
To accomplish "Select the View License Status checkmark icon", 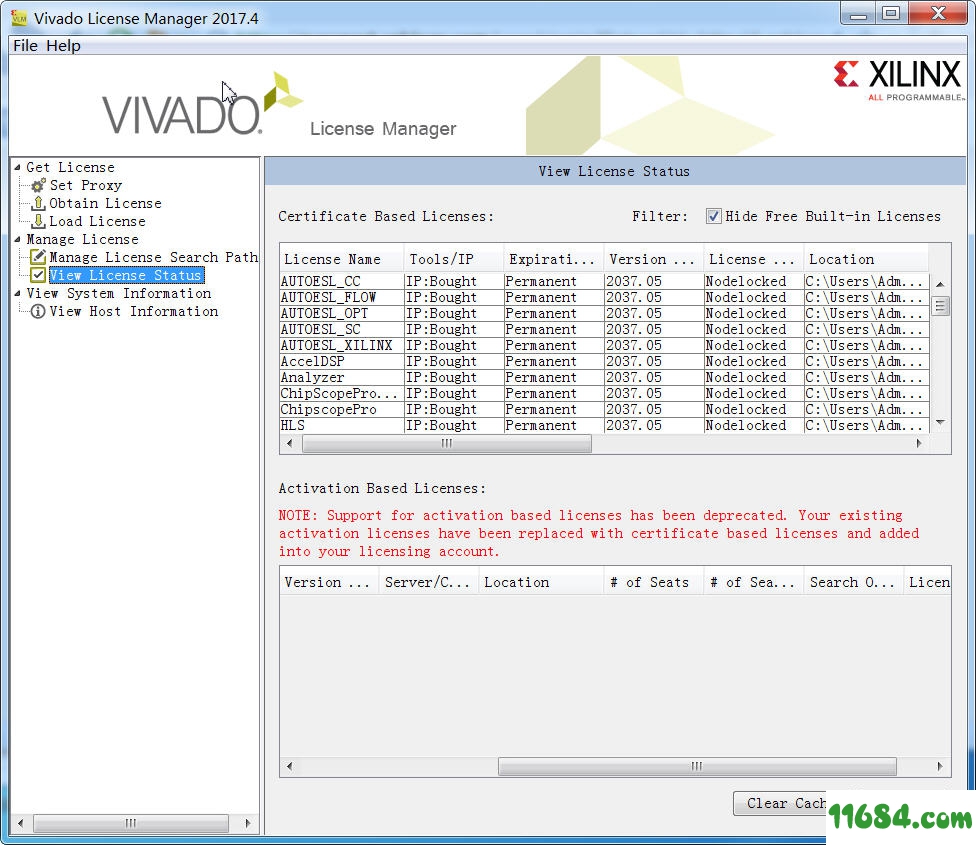I will coord(36,275).
